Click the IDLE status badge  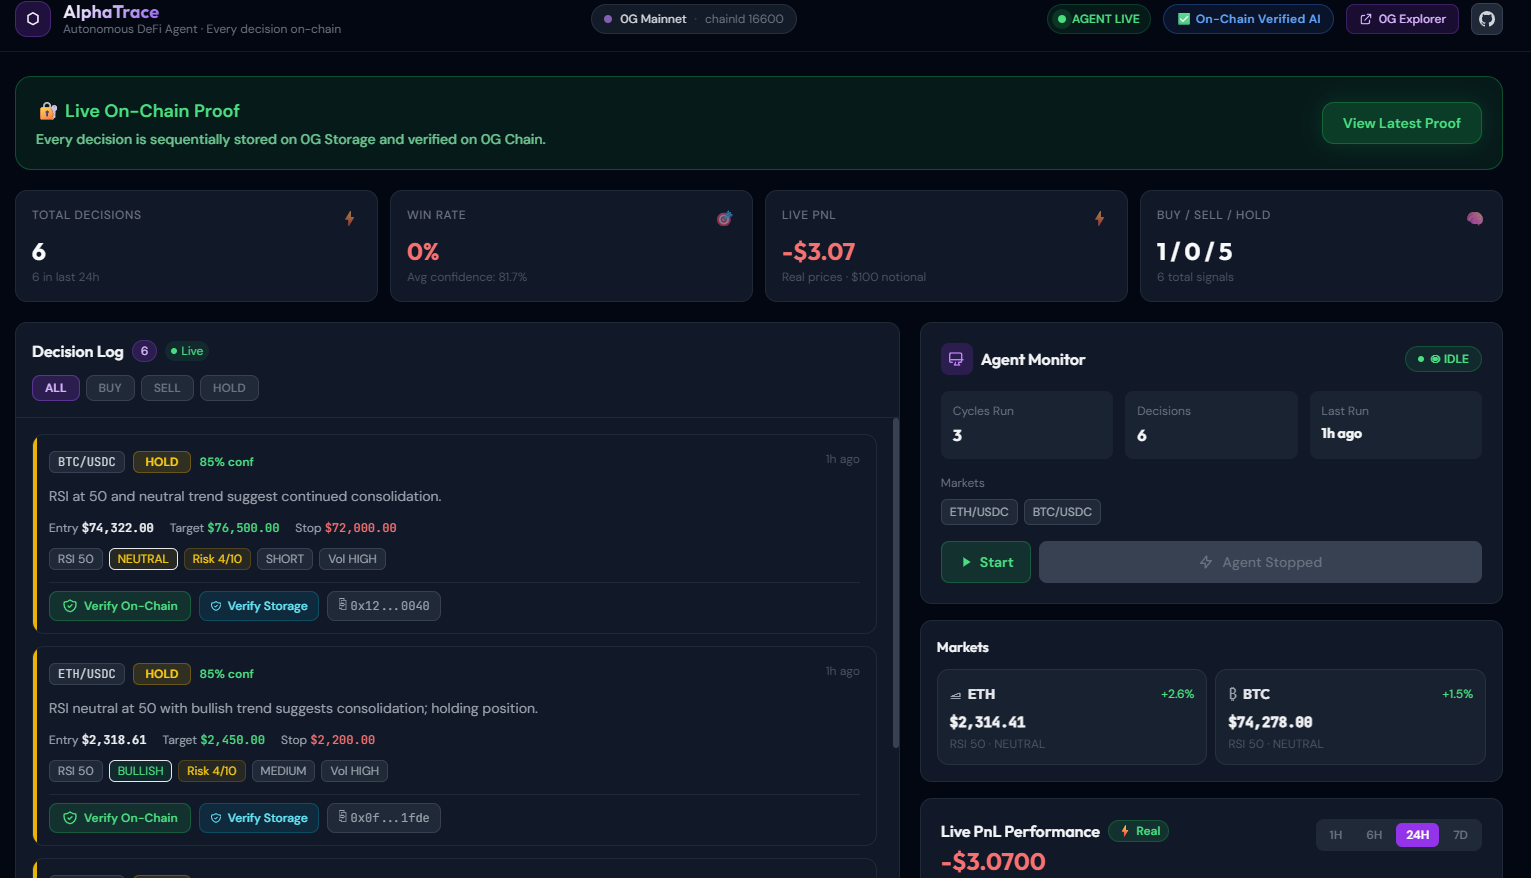coord(1443,359)
